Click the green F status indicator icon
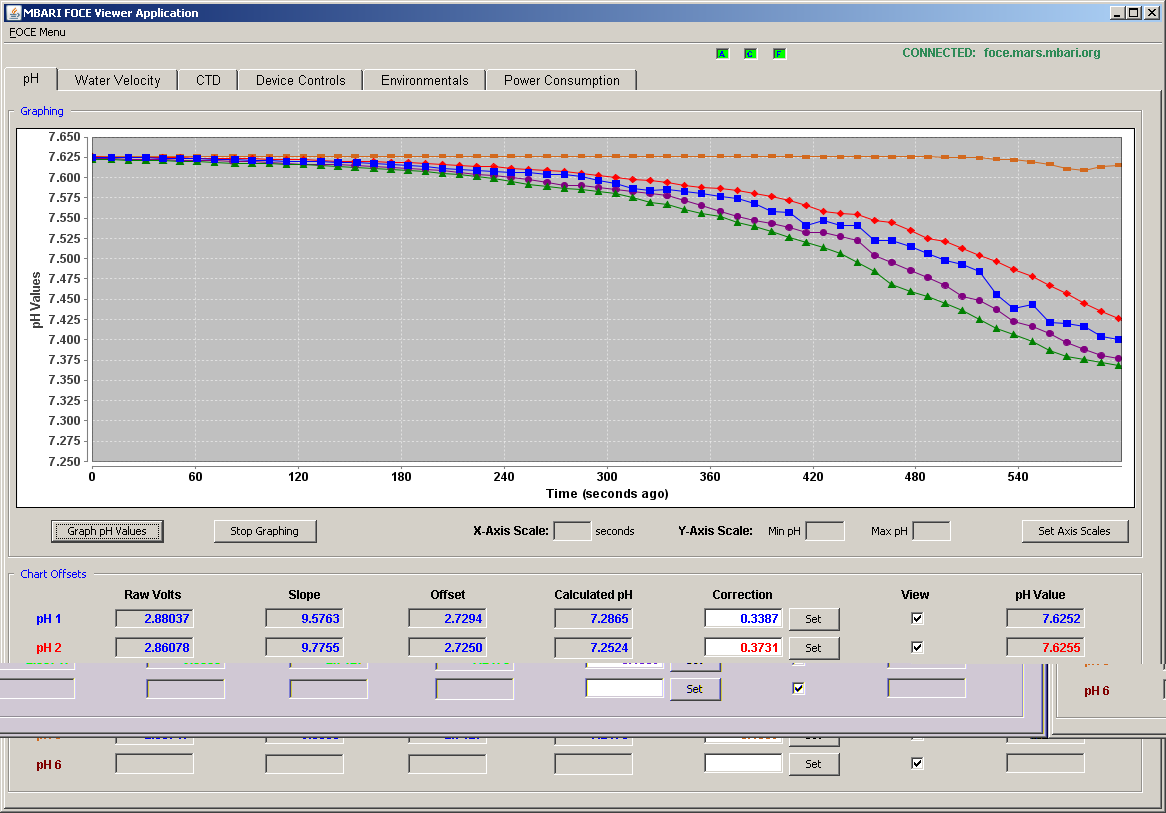Viewport: 1166px width, 813px height. 779,54
